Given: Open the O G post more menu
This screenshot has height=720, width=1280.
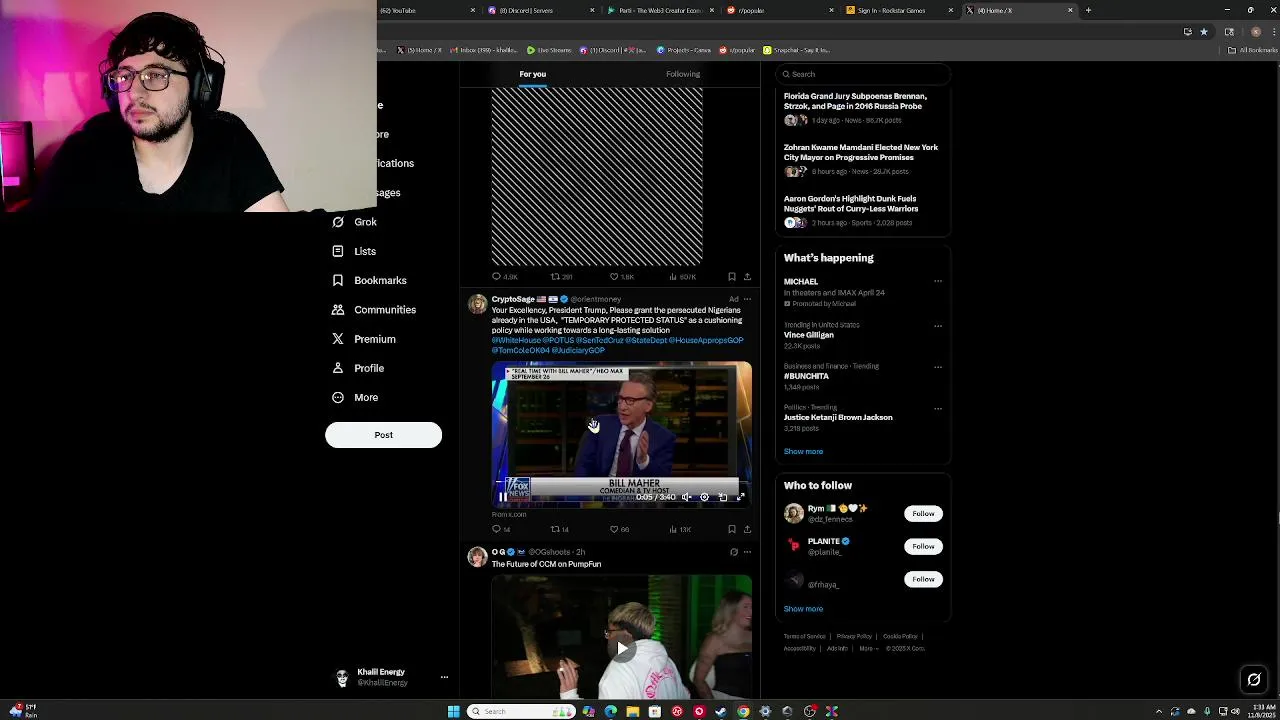Looking at the screenshot, I should pyautogui.click(x=747, y=552).
